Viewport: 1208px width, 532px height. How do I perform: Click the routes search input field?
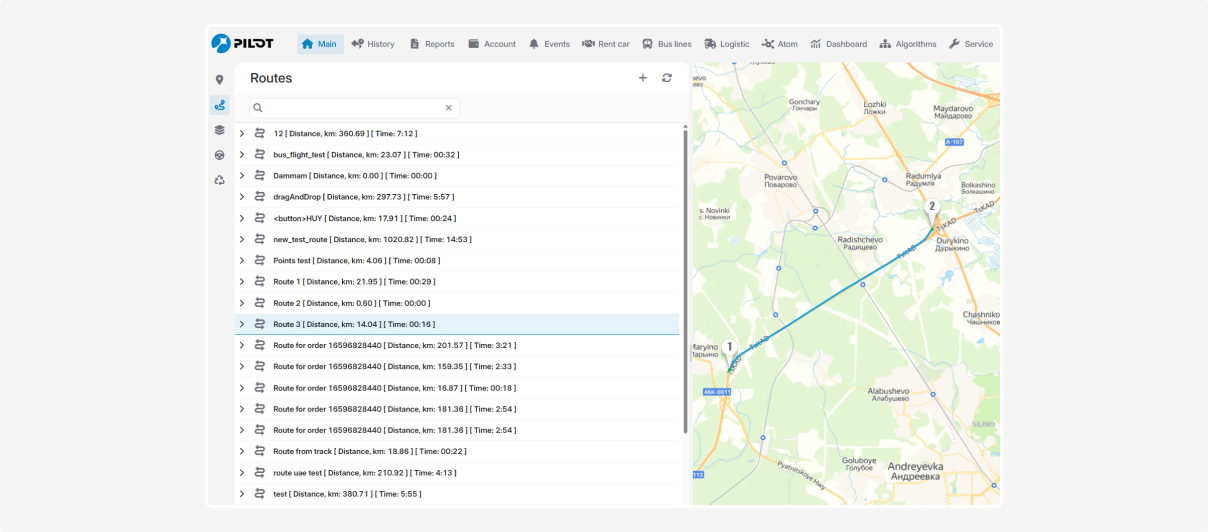pos(350,108)
